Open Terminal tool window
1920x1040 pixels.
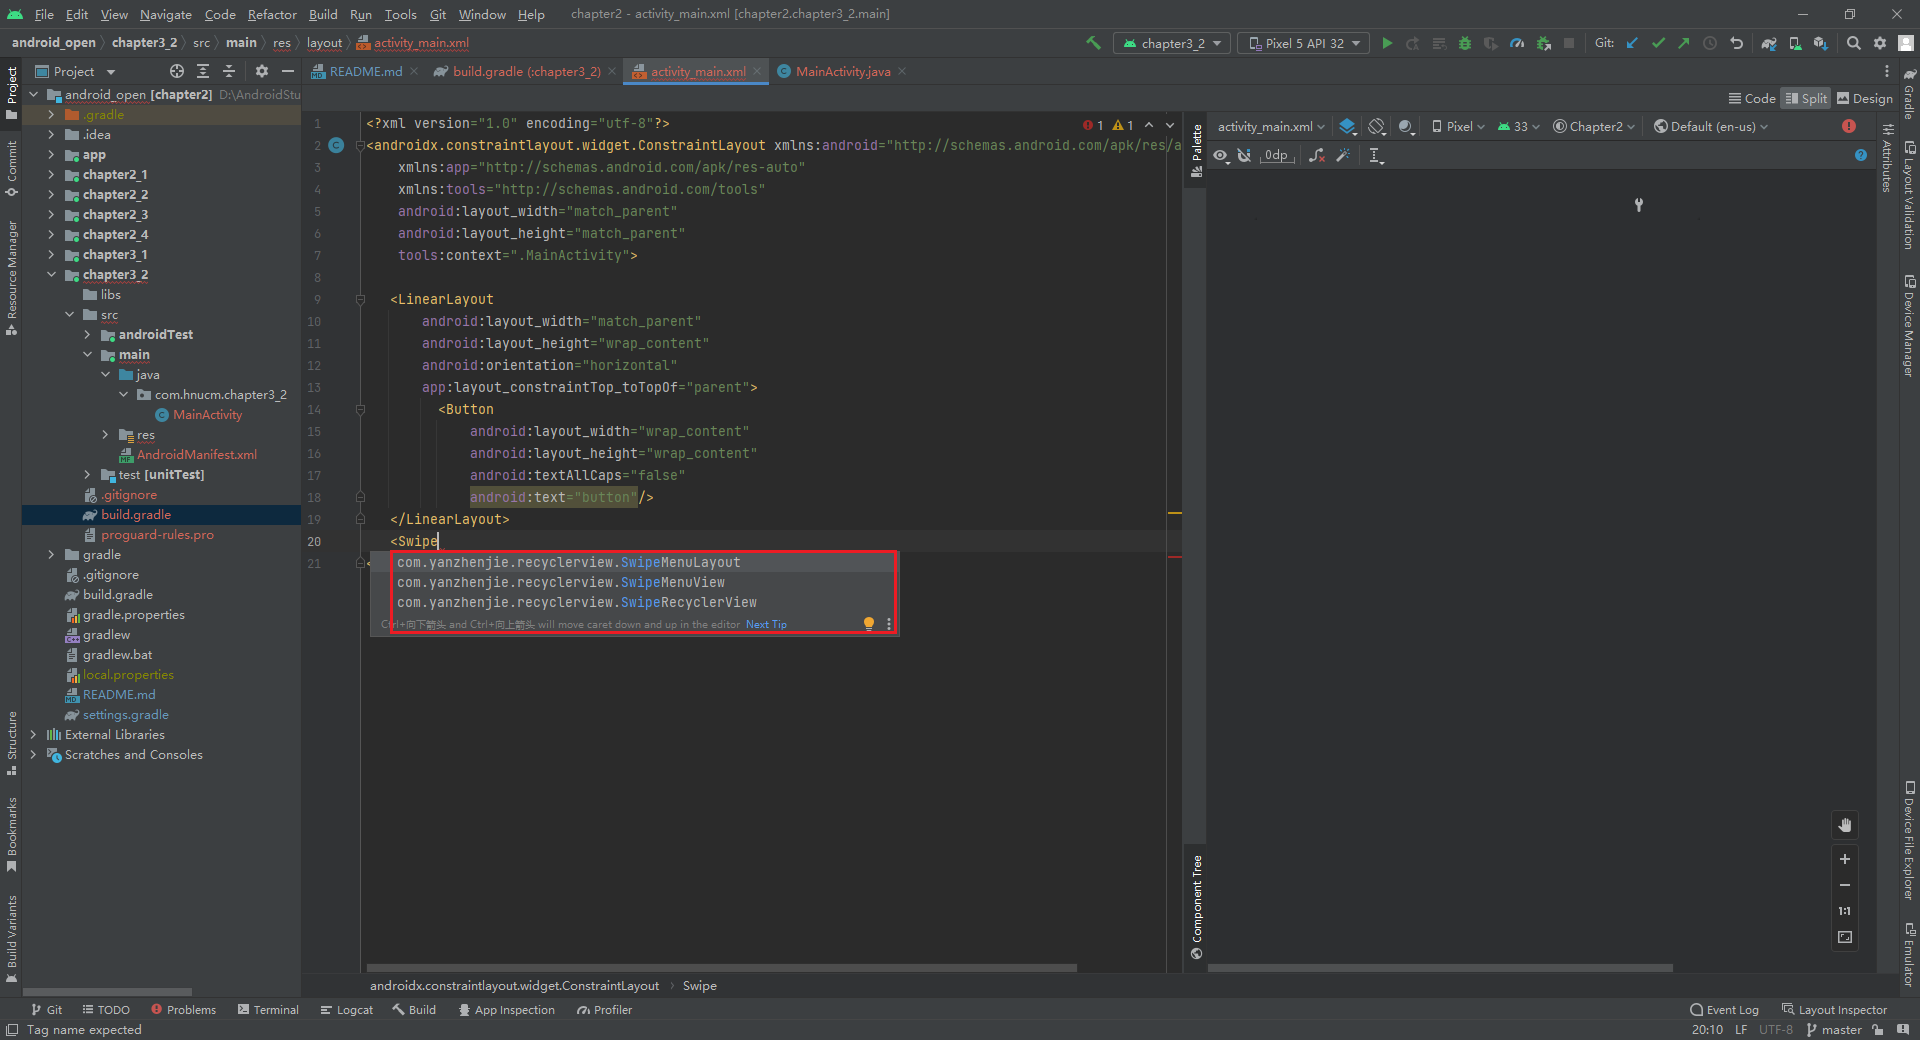[x=268, y=1010]
